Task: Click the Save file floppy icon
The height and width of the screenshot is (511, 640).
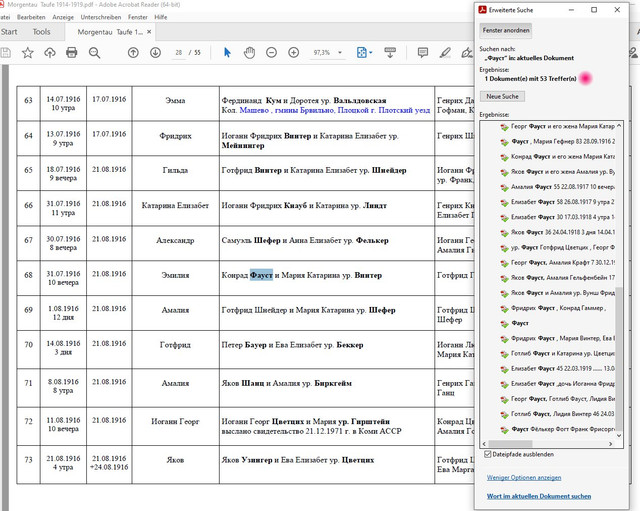Action: coord(5,53)
